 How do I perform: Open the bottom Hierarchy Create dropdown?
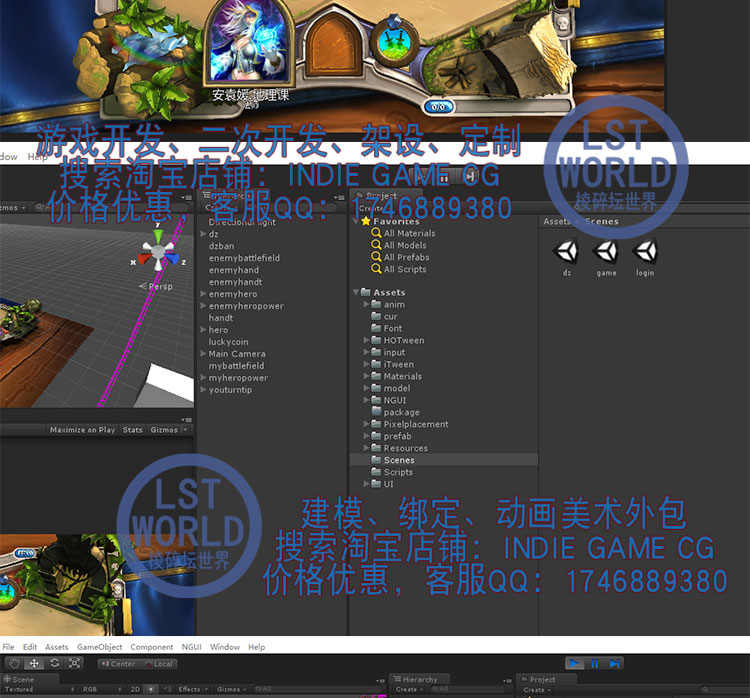pyautogui.click(x=408, y=689)
